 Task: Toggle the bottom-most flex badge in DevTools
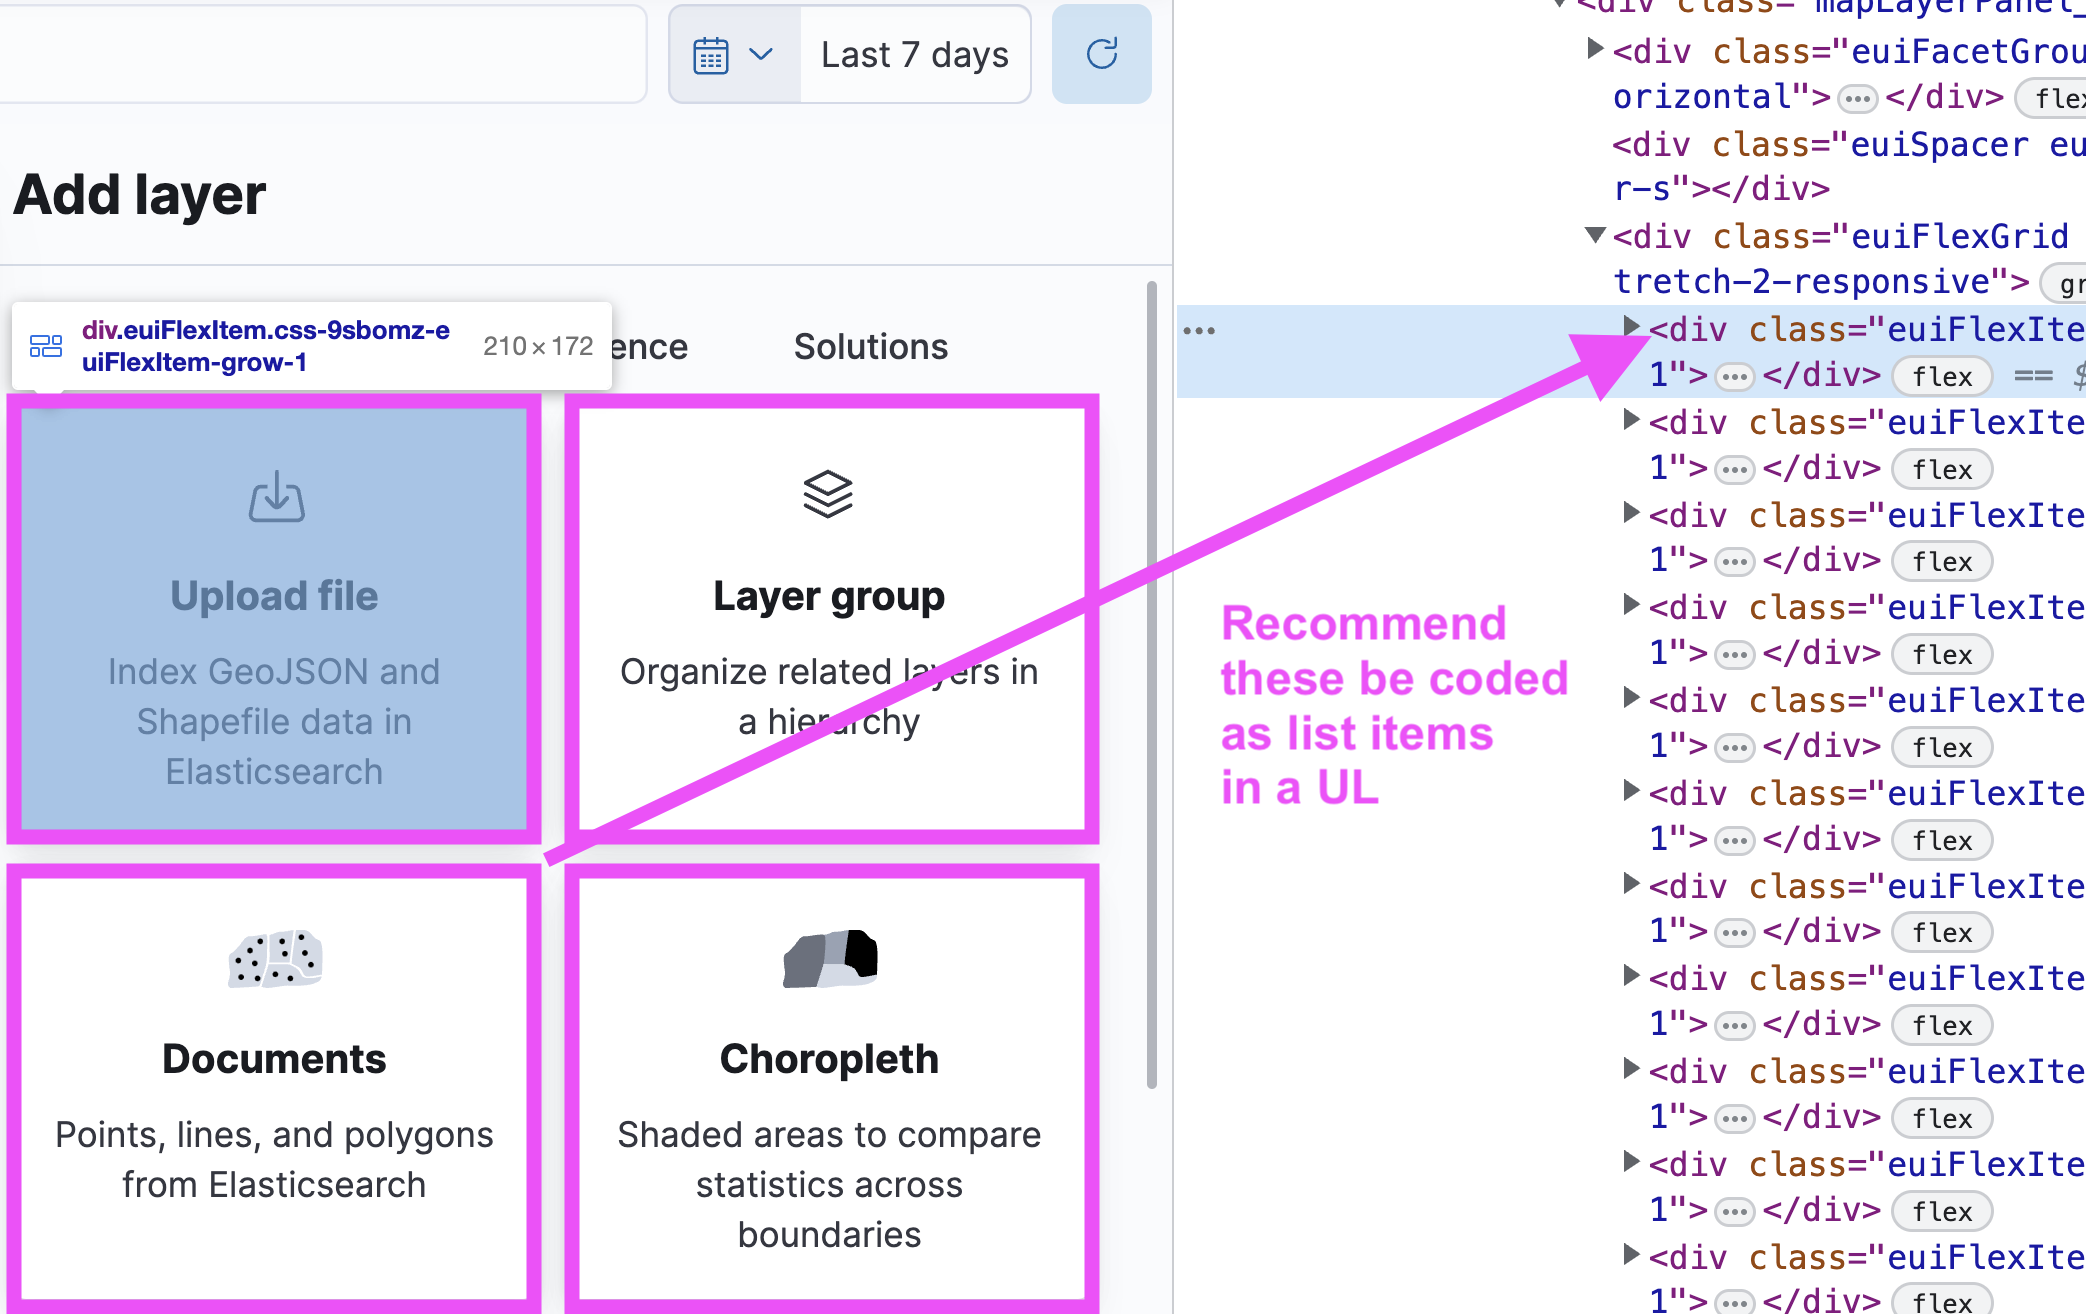[x=1941, y=1303]
